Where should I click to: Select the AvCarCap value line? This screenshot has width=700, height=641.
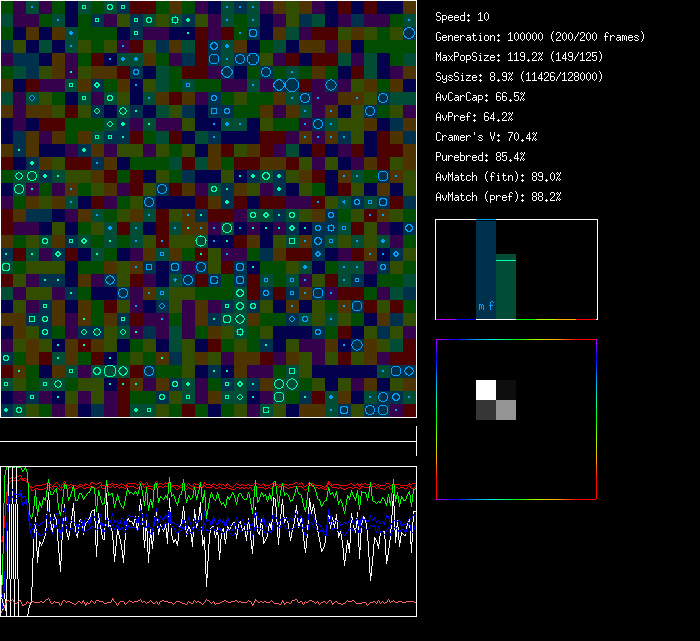point(480,97)
